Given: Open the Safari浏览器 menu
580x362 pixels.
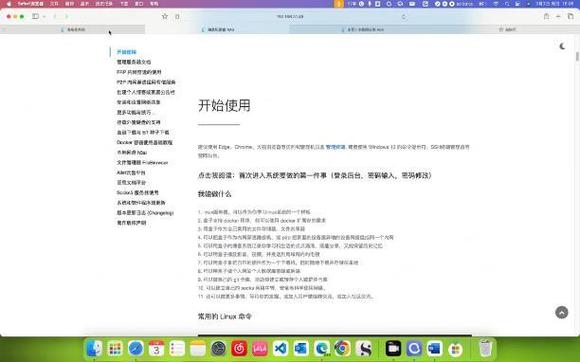Looking at the screenshot, I should [x=30, y=4].
